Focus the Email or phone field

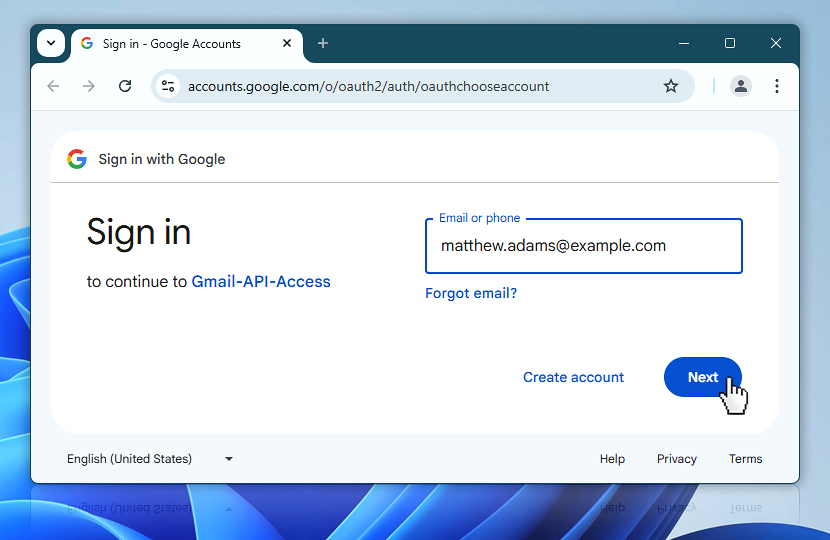584,246
